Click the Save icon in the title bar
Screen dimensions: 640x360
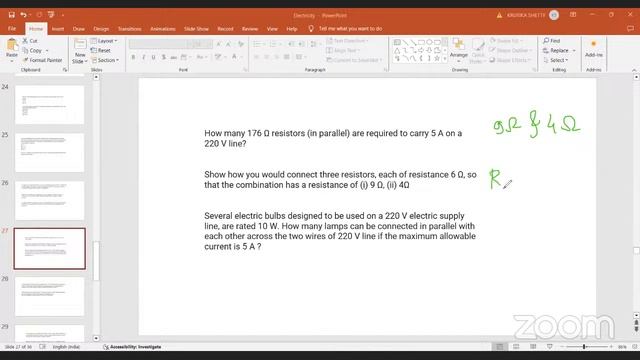[11, 15]
